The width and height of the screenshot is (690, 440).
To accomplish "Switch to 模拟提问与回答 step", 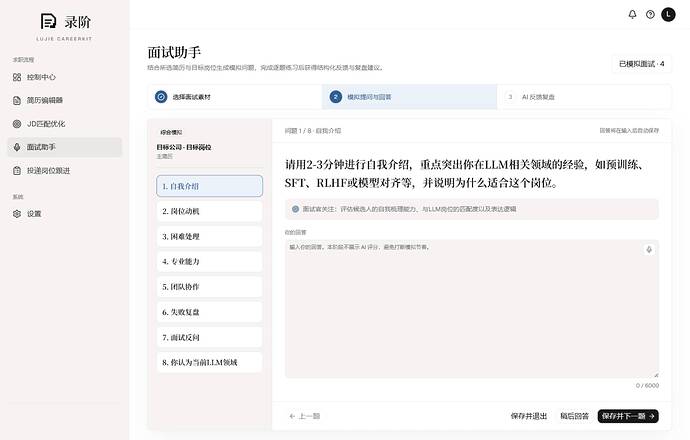I will (x=410, y=97).
